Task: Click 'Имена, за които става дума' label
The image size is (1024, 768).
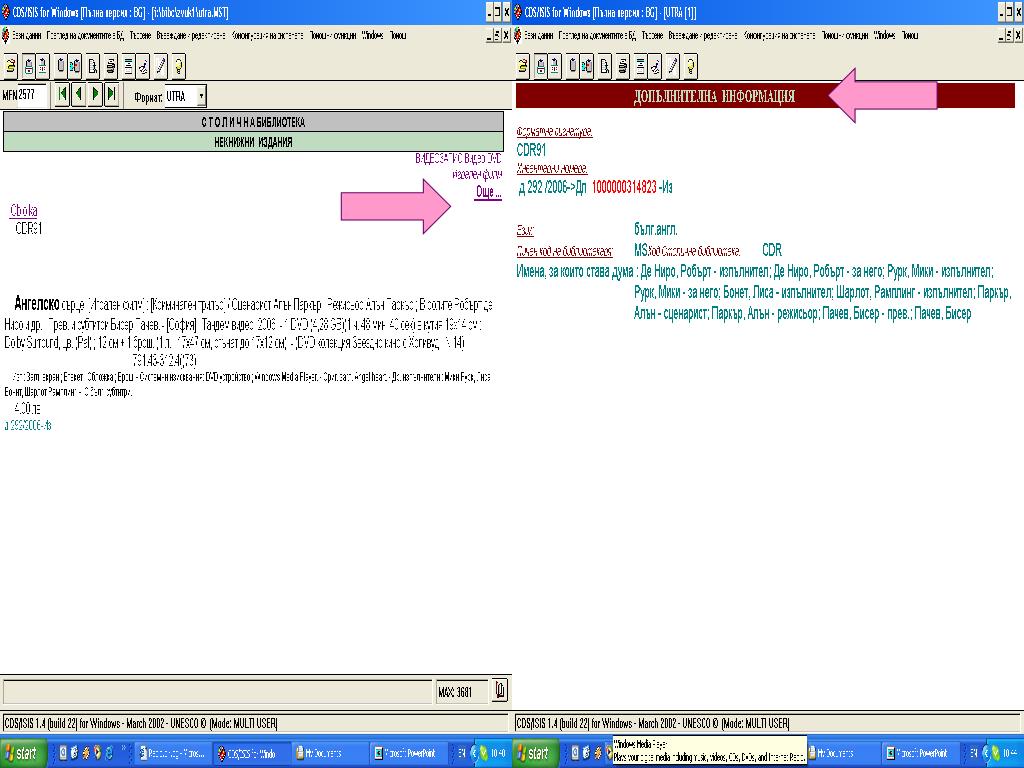Action: tap(575, 272)
